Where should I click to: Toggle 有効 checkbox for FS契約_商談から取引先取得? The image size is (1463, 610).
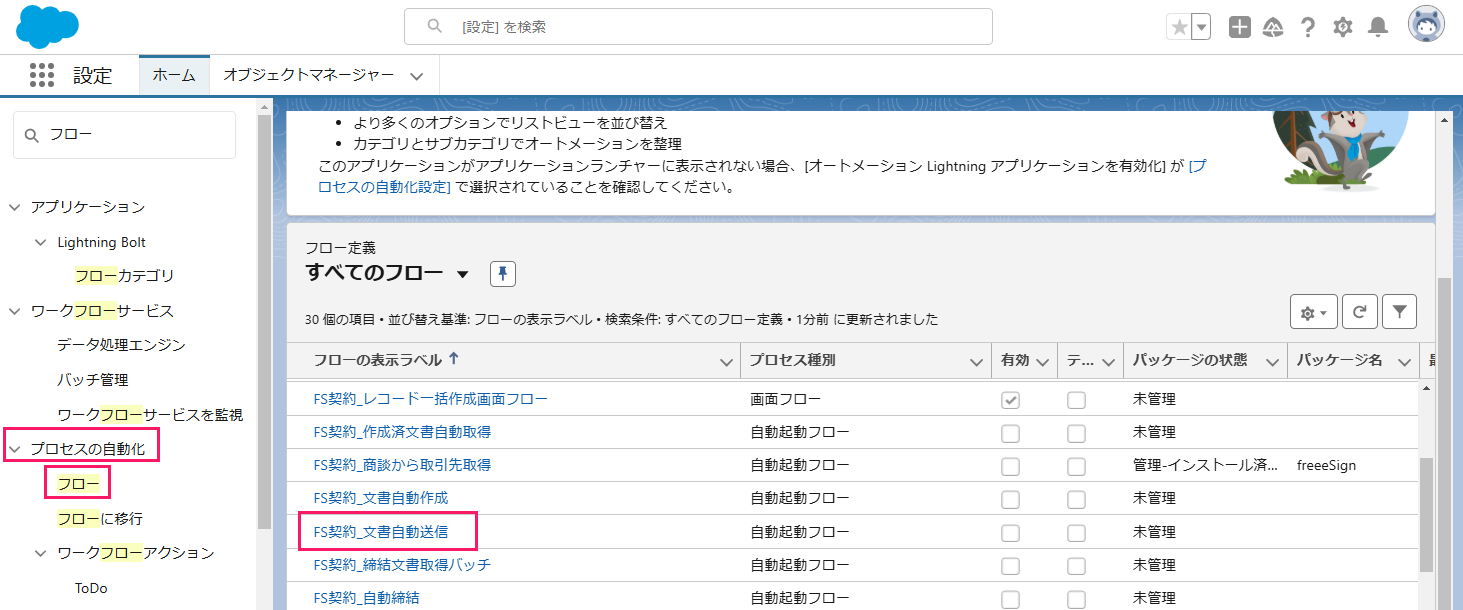tap(1011, 466)
